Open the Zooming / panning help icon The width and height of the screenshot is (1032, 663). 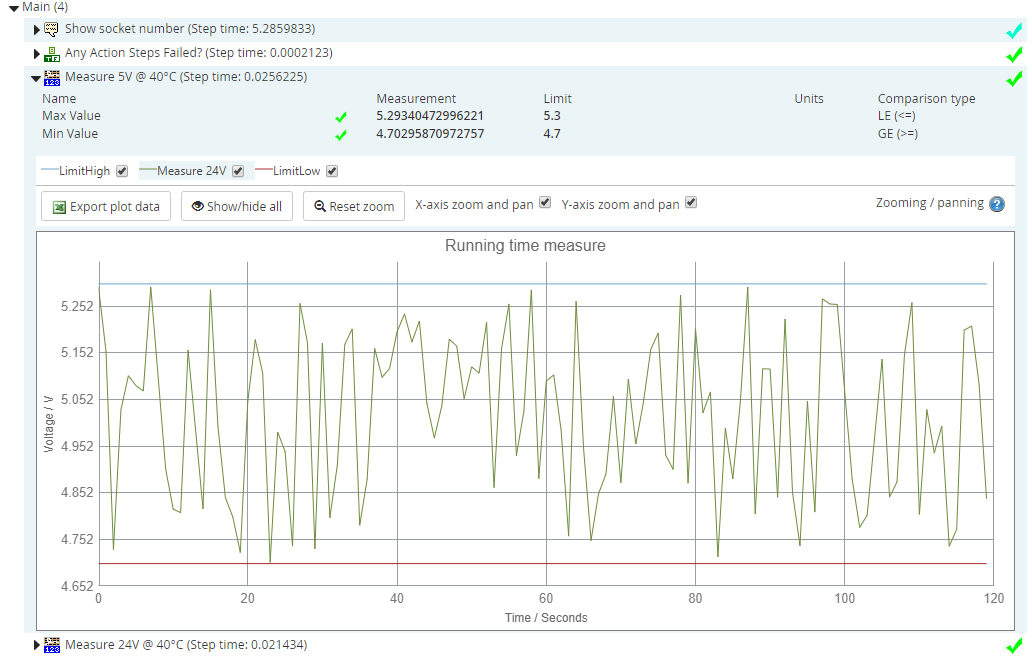tap(996, 204)
